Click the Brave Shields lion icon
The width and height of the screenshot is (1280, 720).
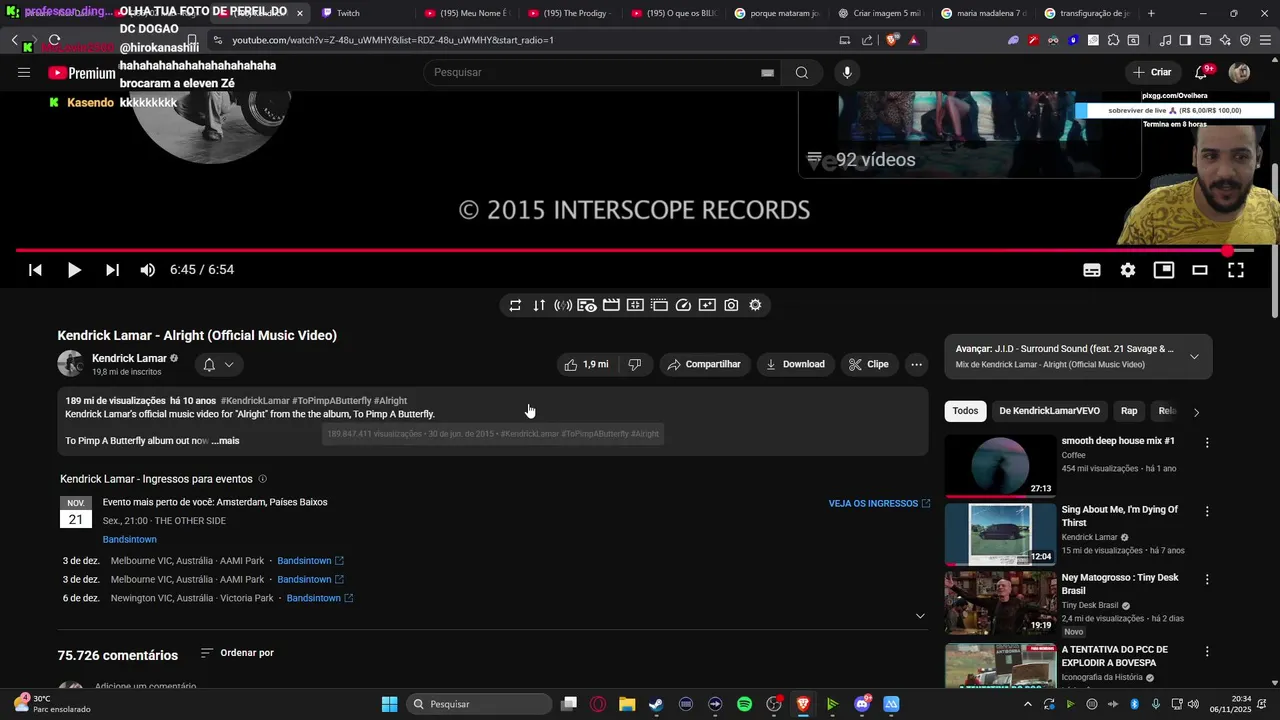pyautogui.click(x=893, y=40)
